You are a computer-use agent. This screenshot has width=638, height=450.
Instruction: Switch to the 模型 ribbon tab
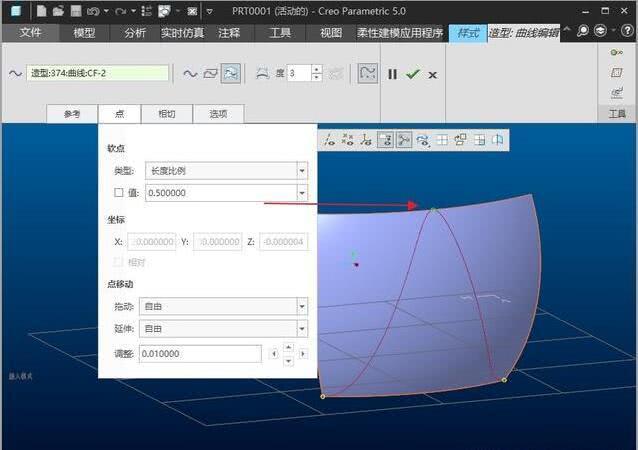pos(84,33)
